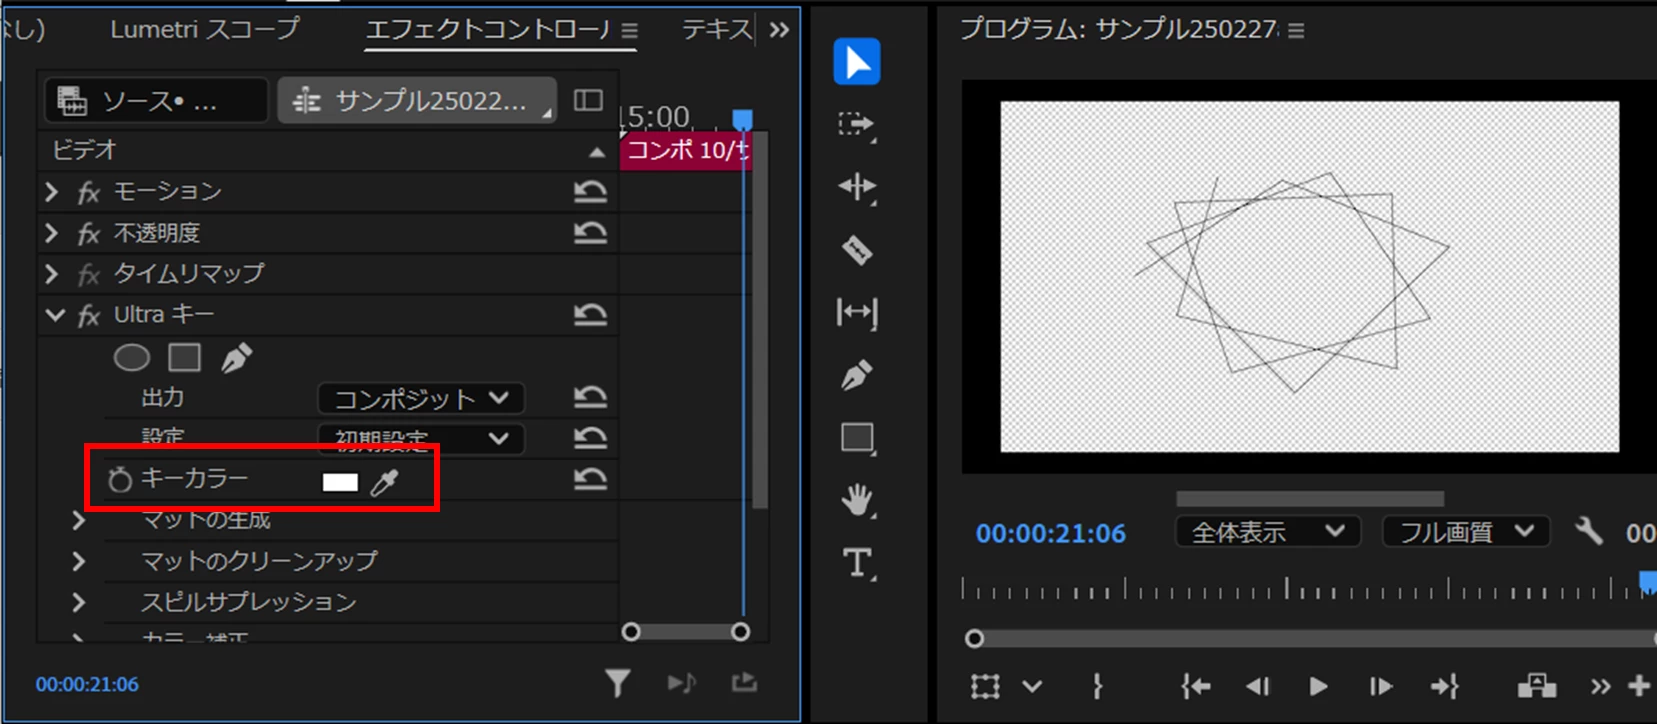Select the Razor tool

tap(857, 249)
